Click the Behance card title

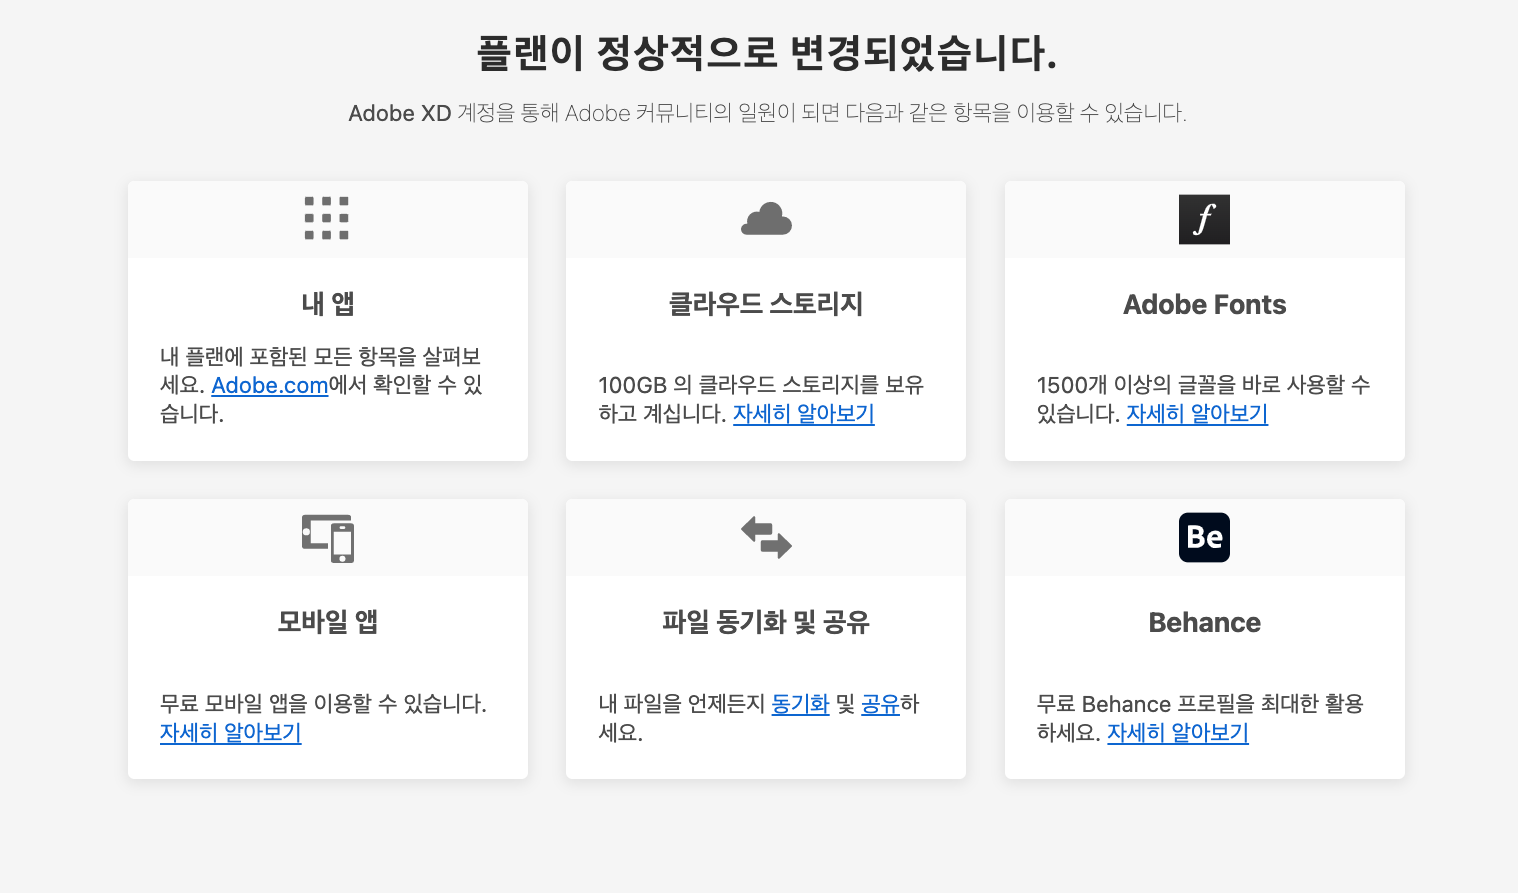(1204, 622)
